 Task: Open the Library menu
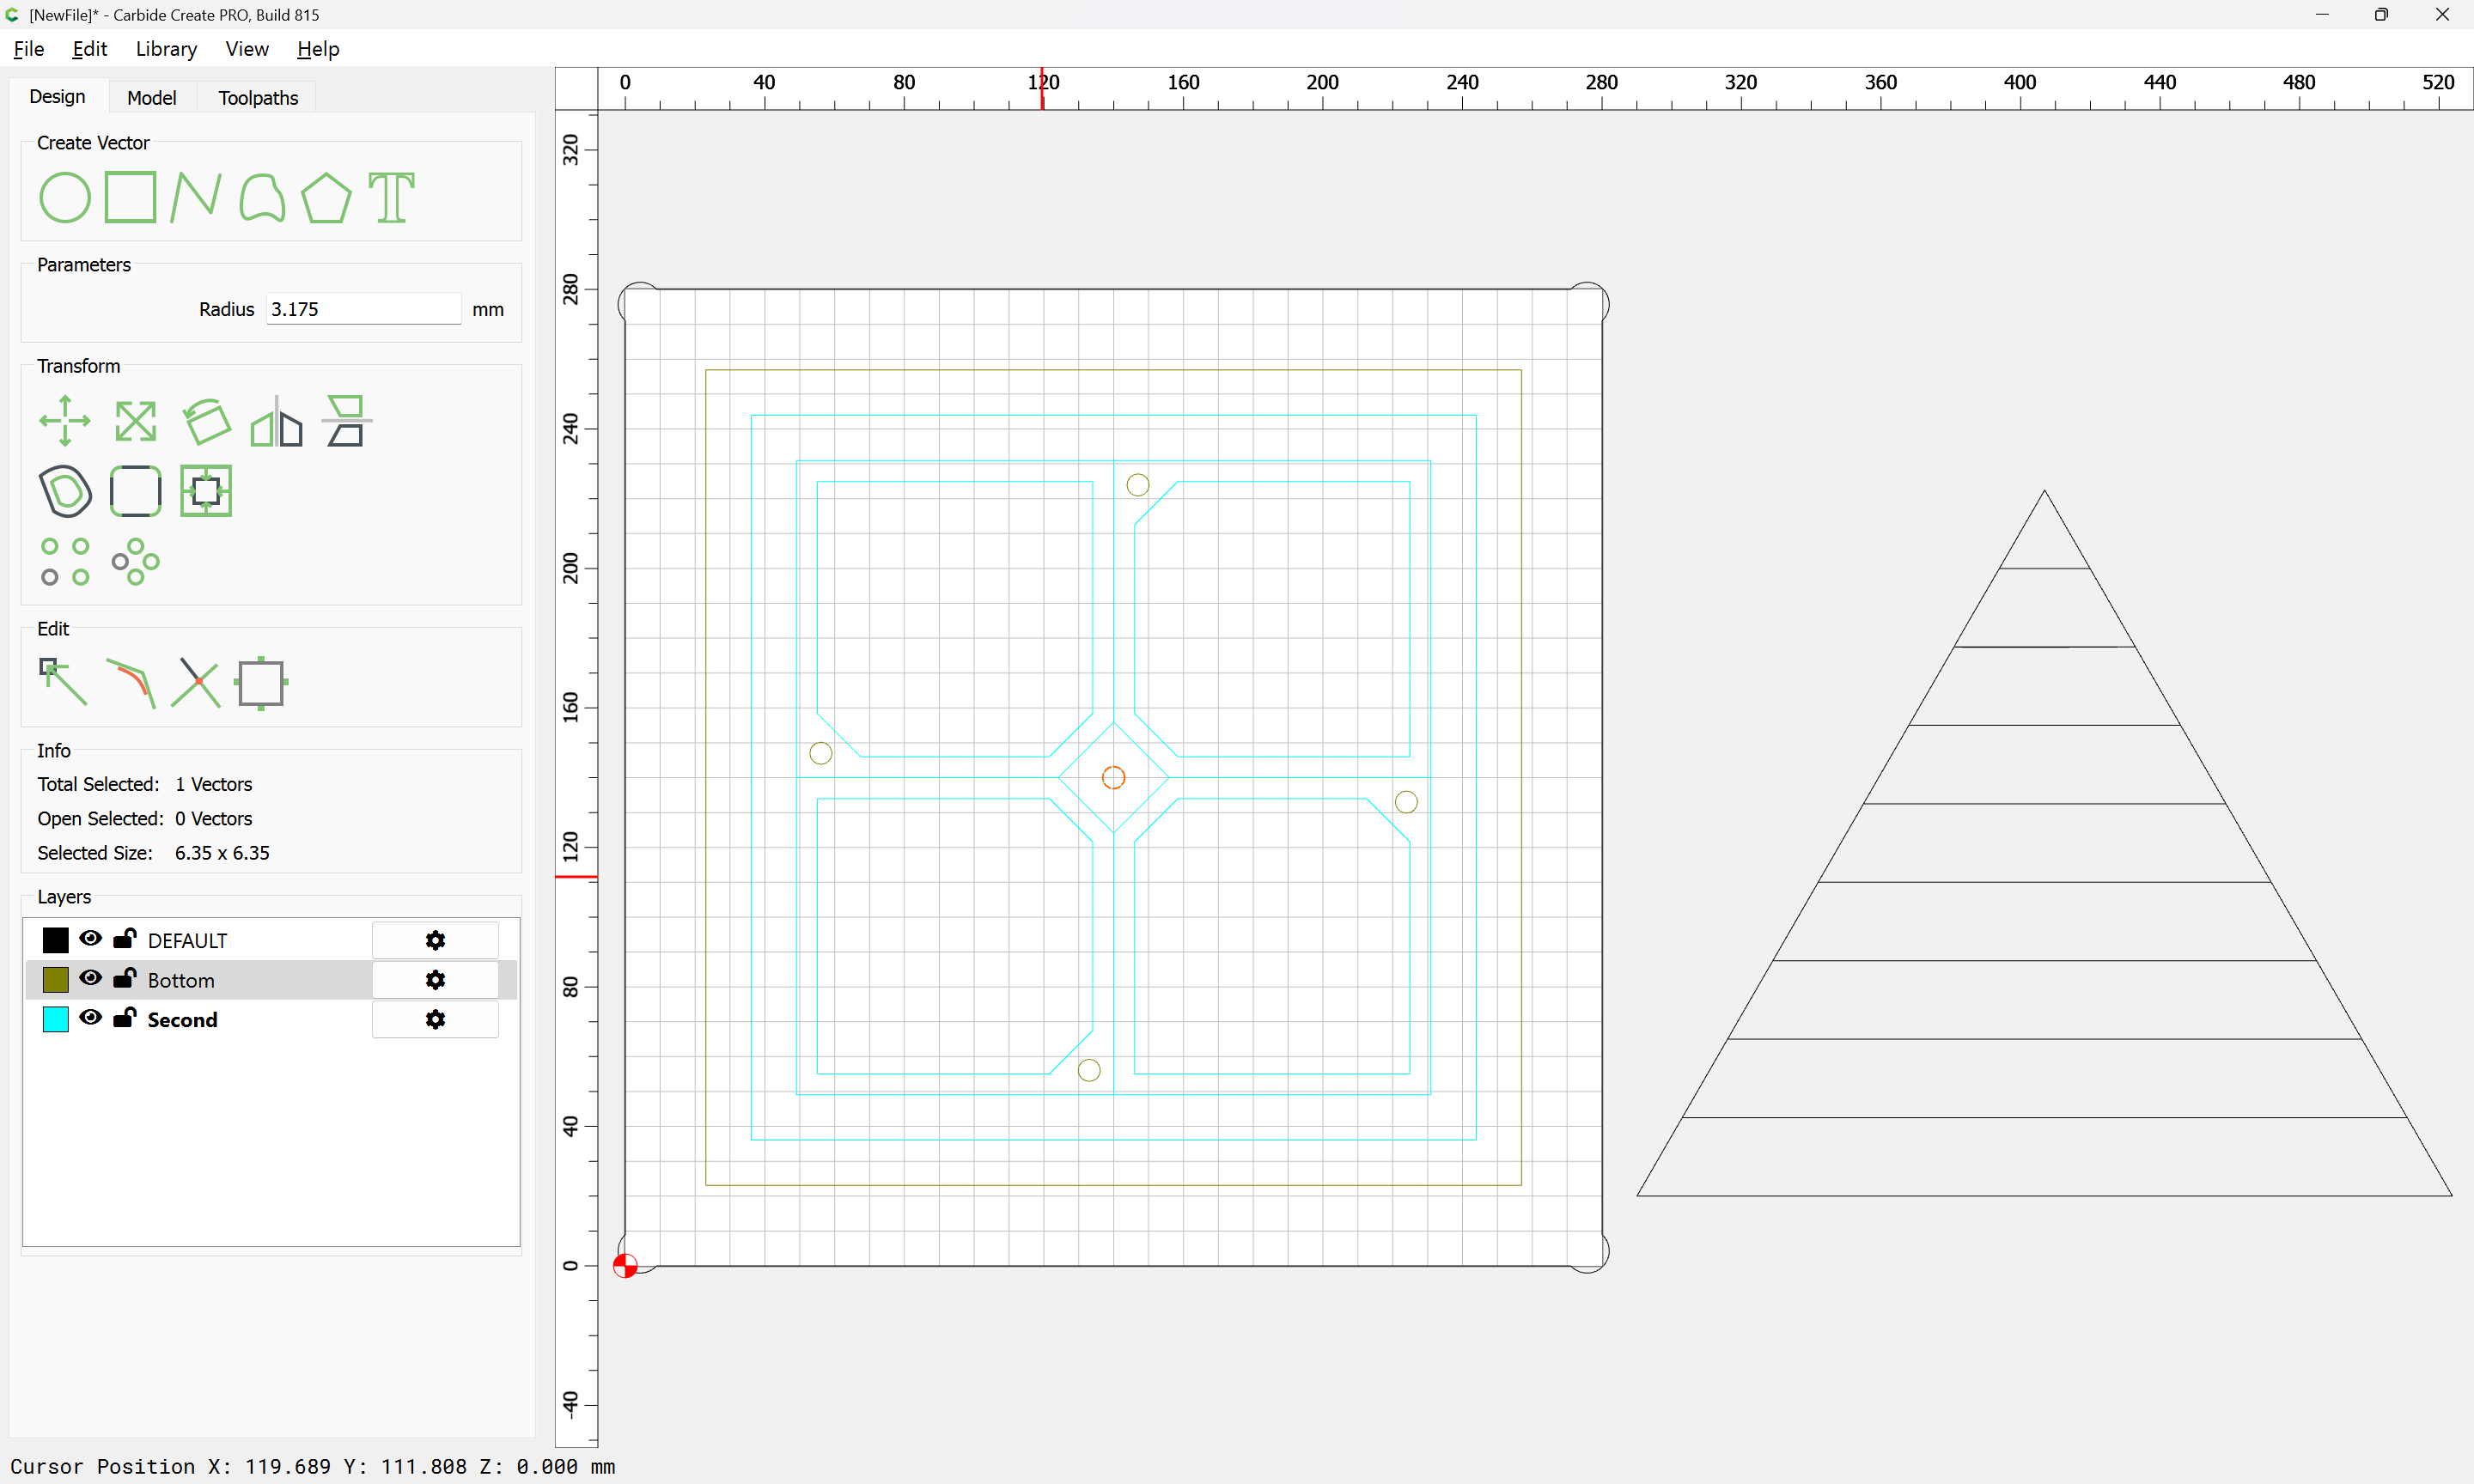(166, 49)
